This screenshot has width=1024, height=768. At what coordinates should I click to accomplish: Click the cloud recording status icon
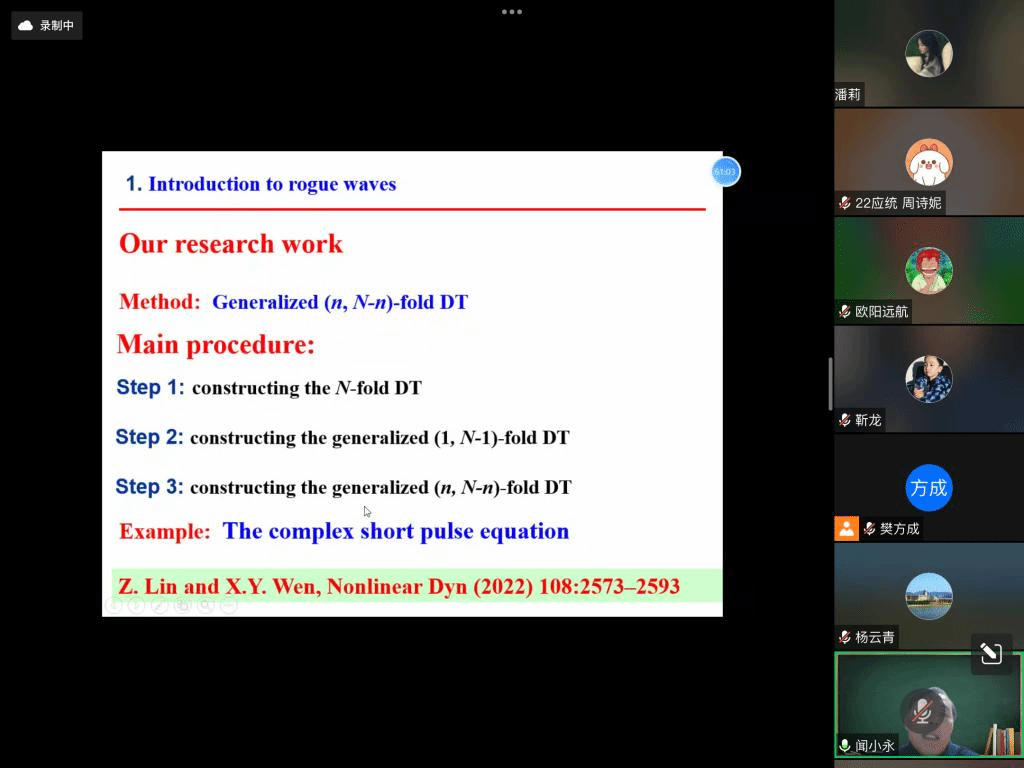pos(26,26)
